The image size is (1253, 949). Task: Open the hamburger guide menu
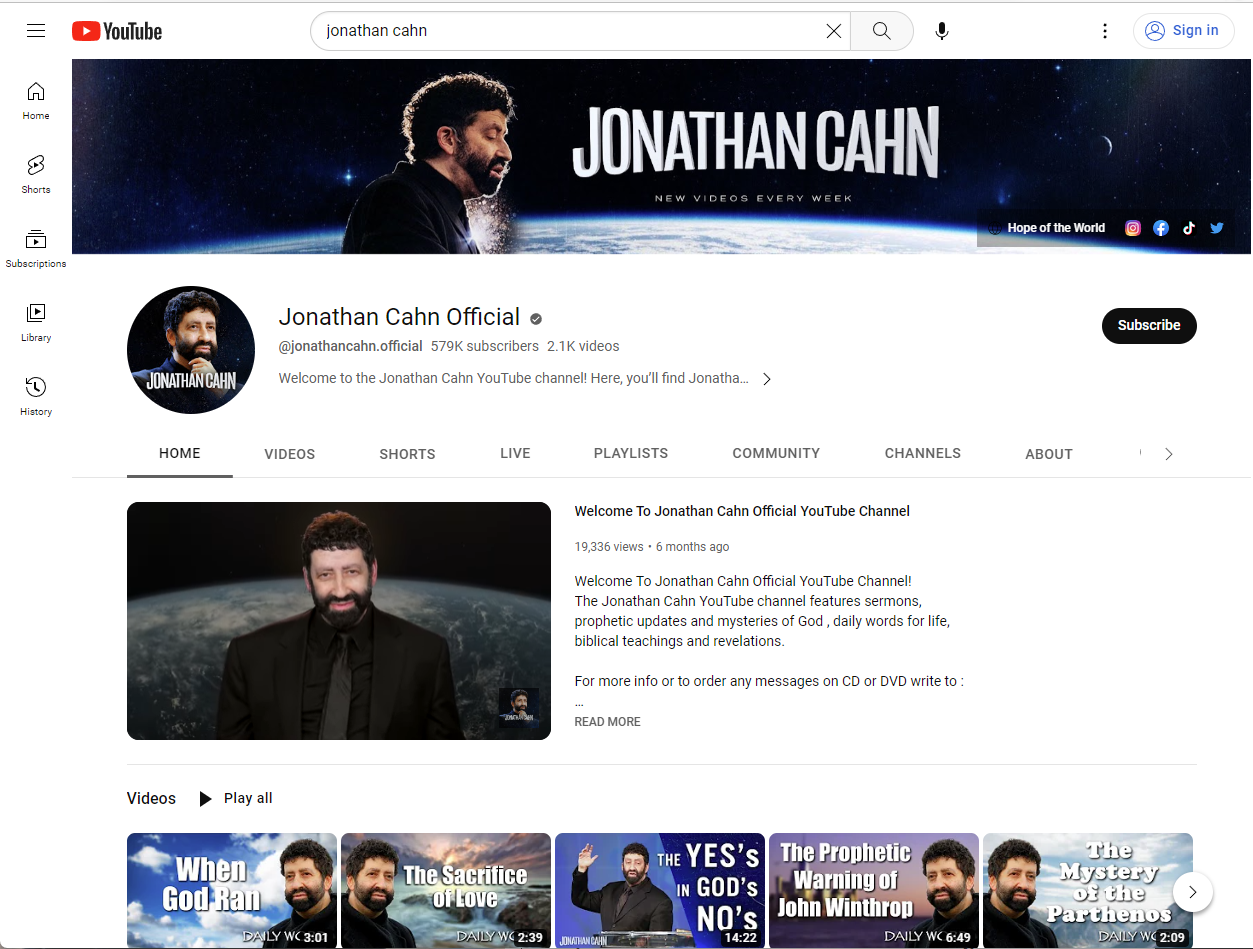[x=36, y=31]
